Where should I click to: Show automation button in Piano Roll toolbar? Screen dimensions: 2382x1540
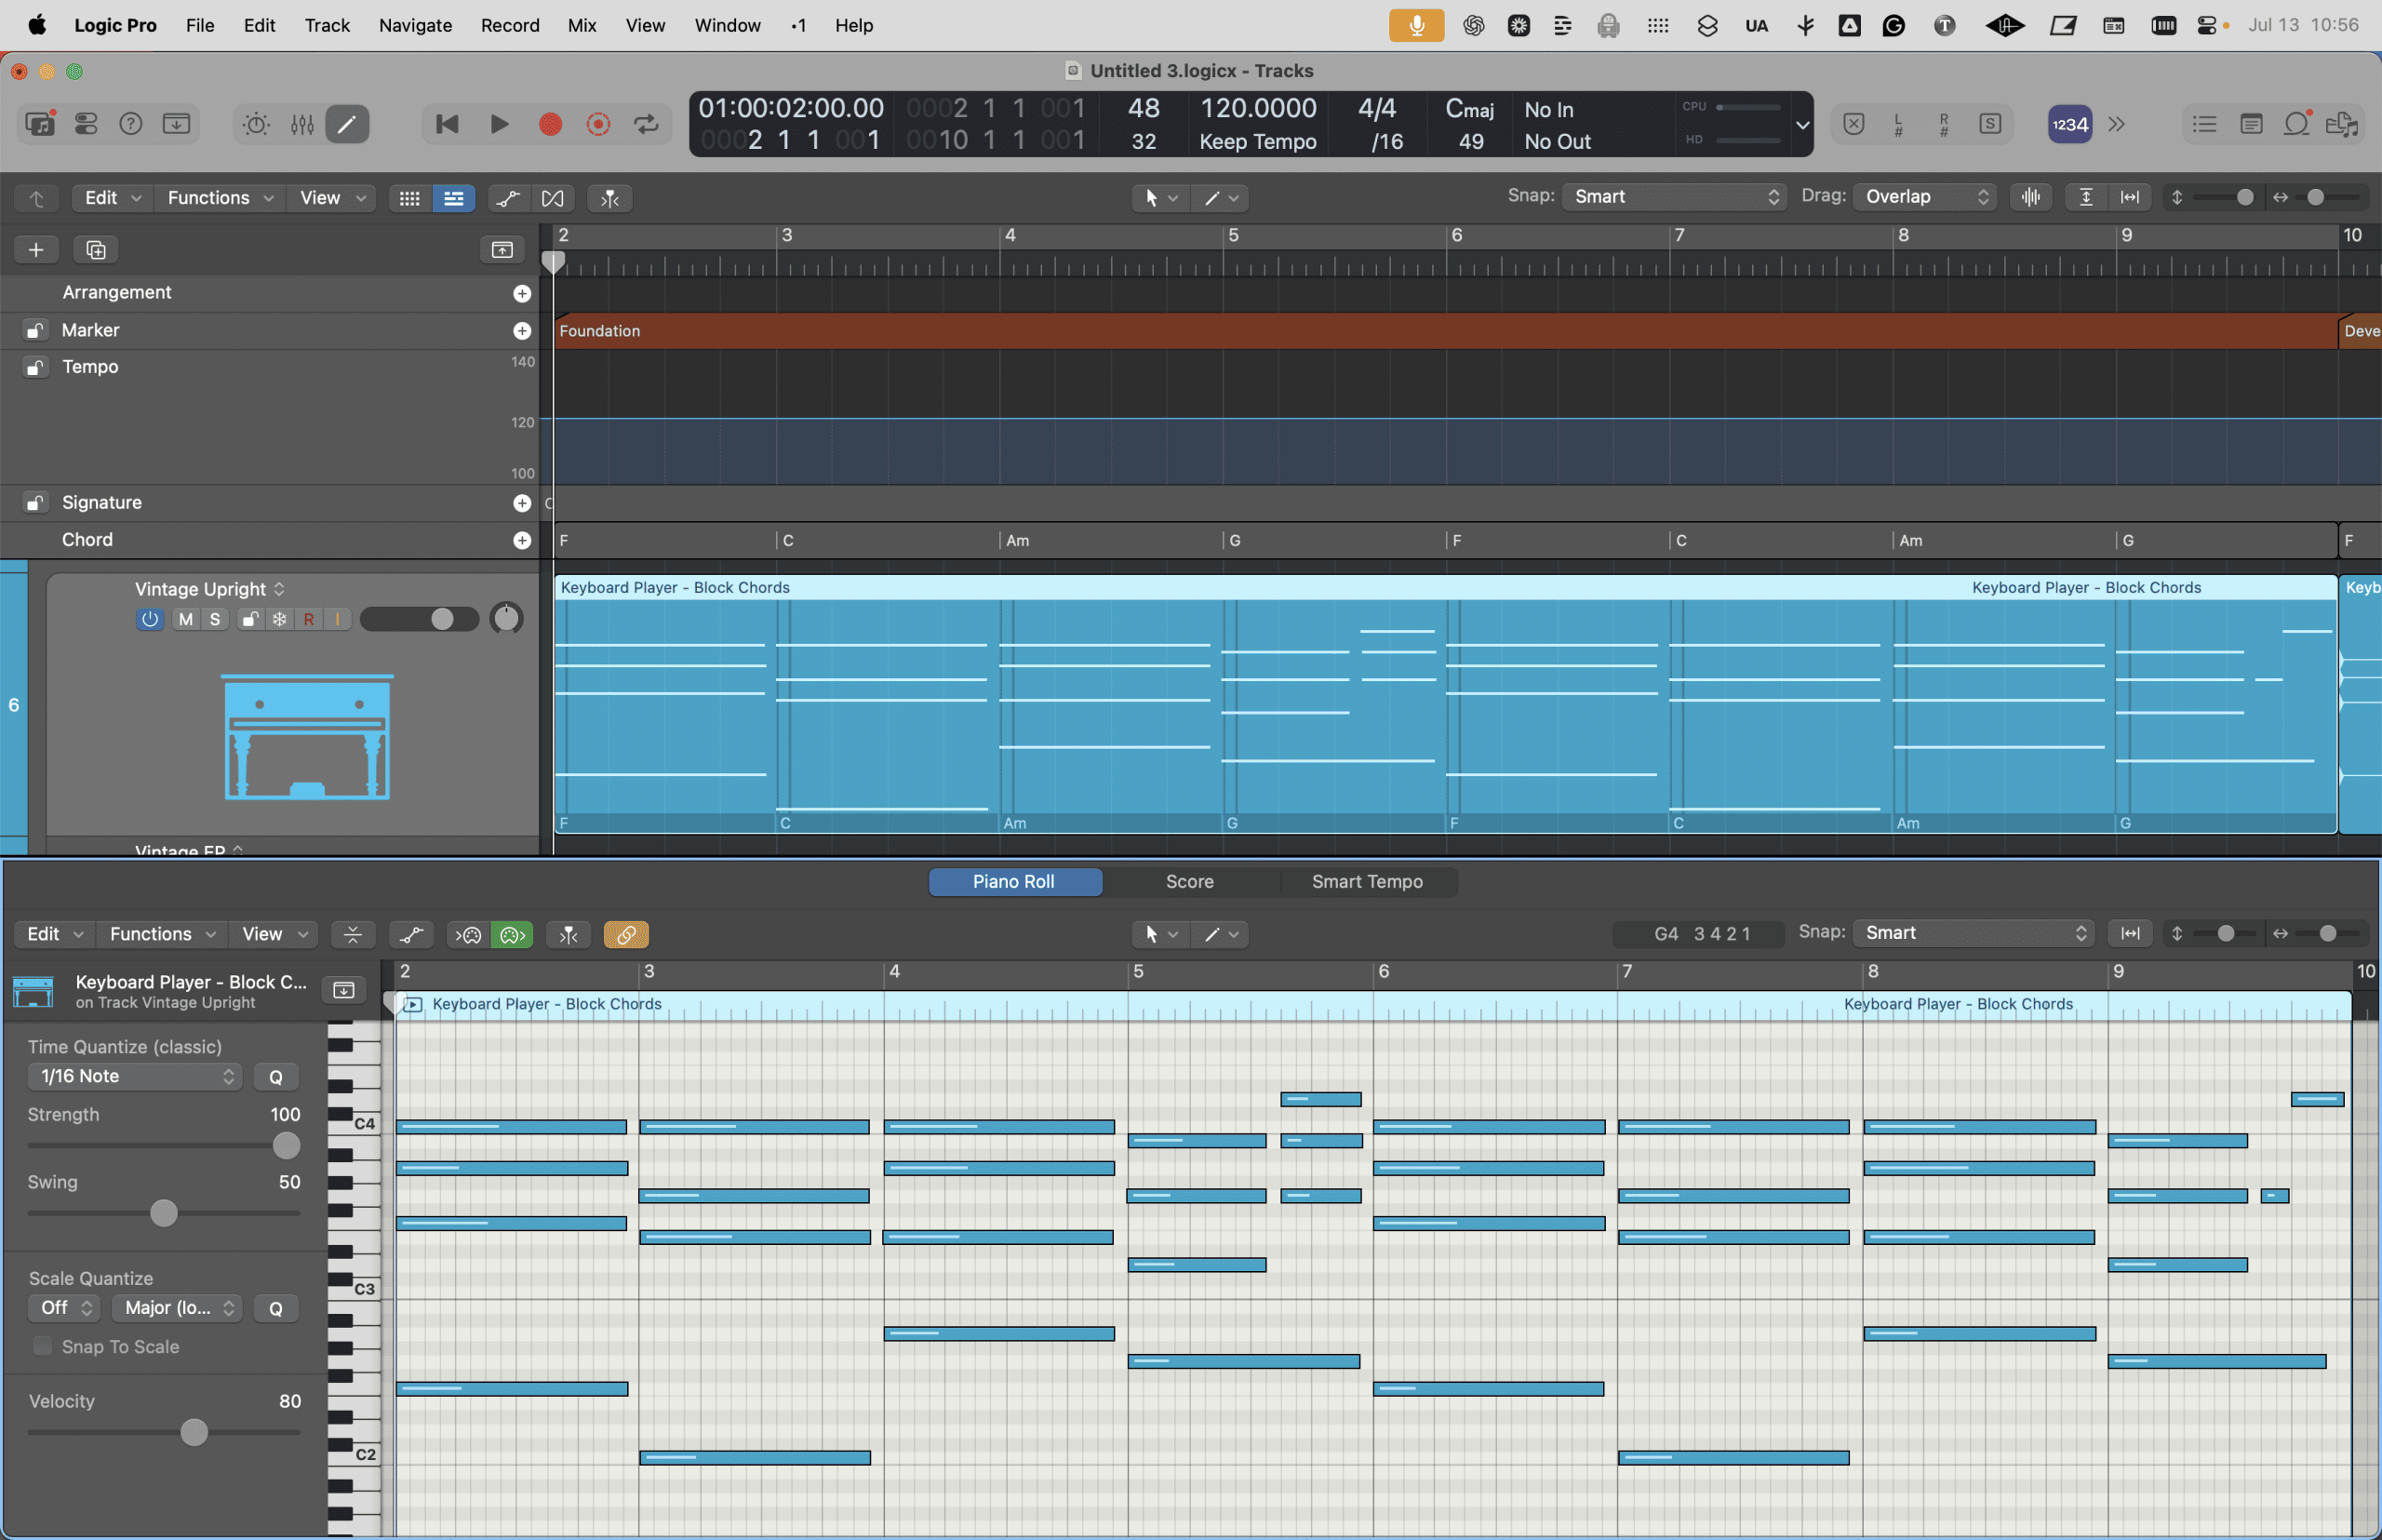411,934
